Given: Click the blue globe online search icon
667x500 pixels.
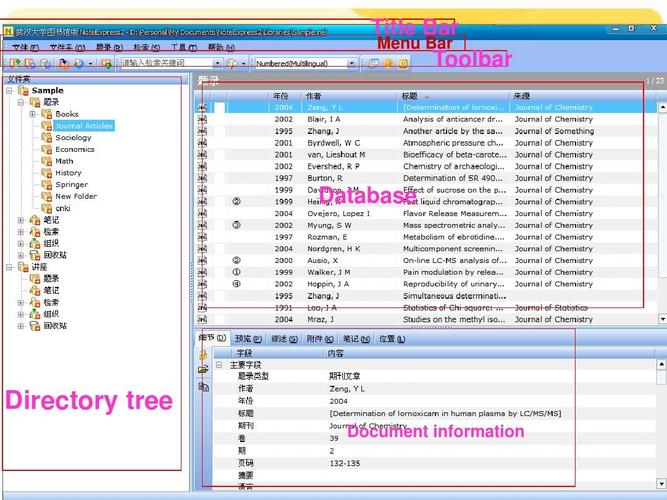Looking at the screenshot, I should 79,63.
